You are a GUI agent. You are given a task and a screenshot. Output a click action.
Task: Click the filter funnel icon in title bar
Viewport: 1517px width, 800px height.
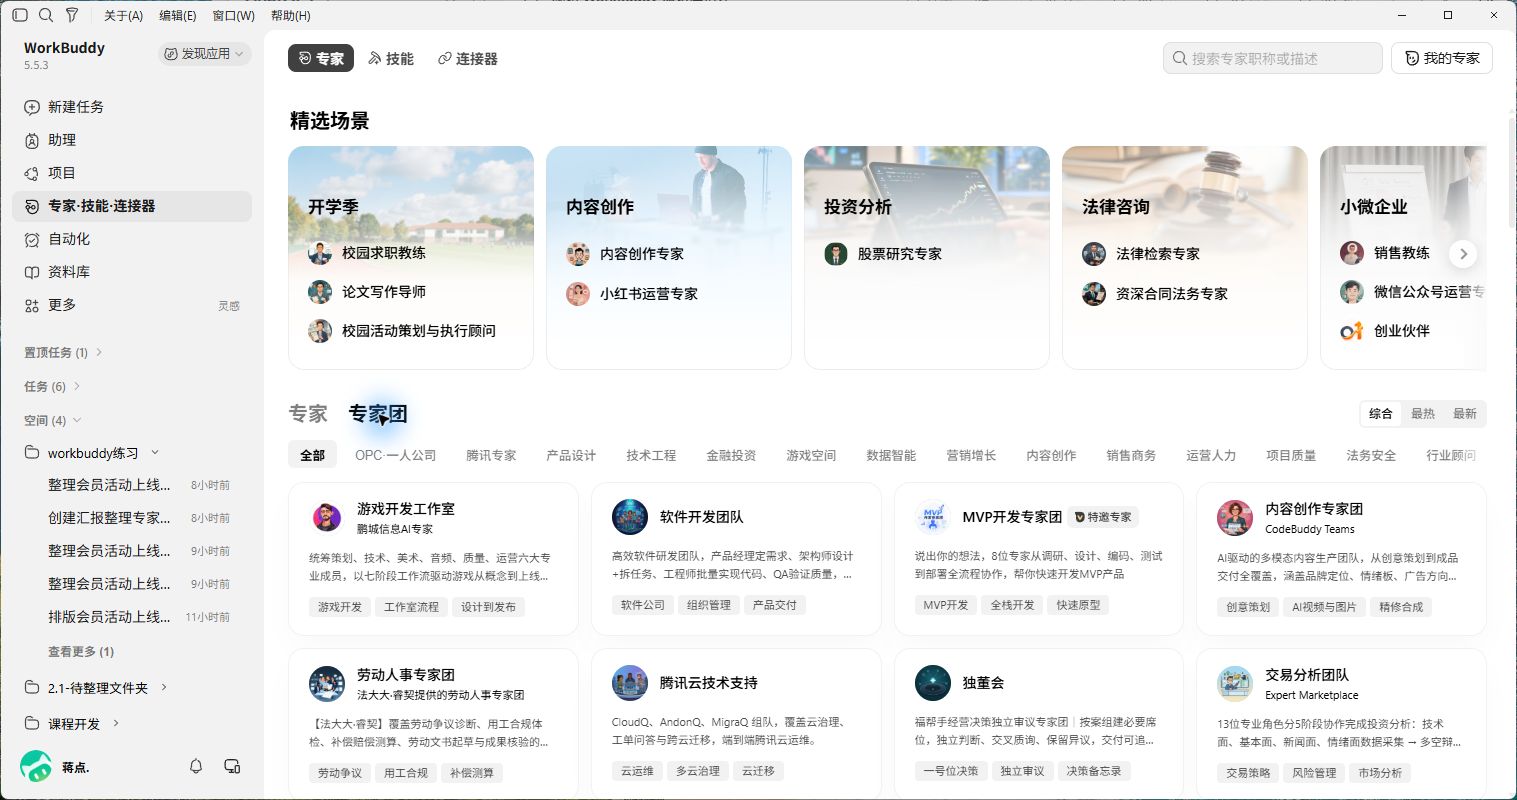tap(72, 15)
